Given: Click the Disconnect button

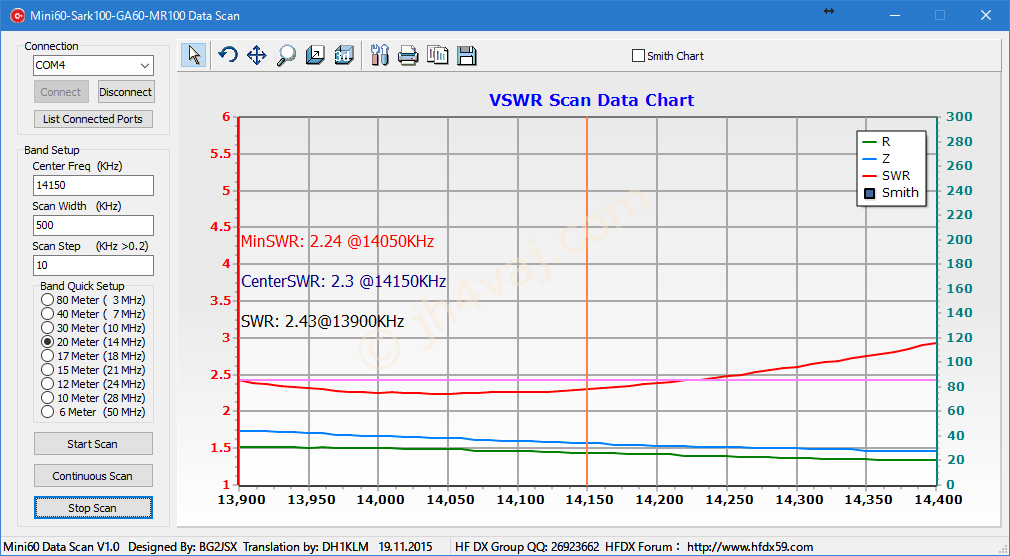Looking at the screenshot, I should coord(126,92).
